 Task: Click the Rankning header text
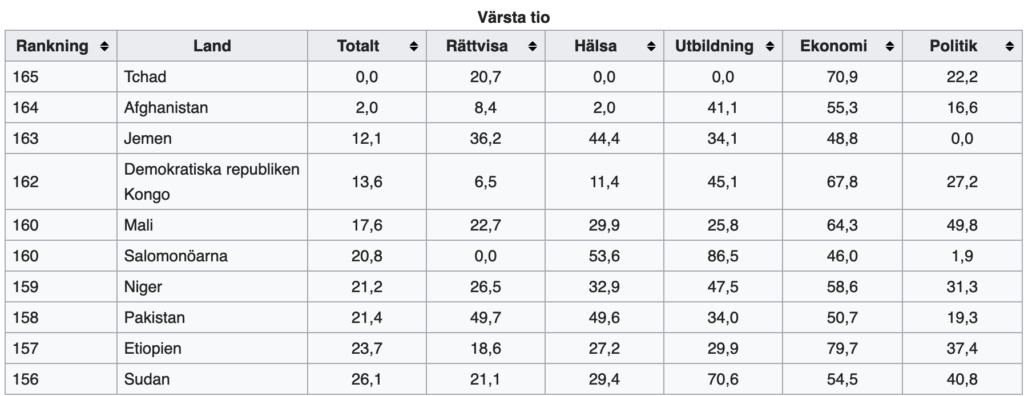coord(52,46)
